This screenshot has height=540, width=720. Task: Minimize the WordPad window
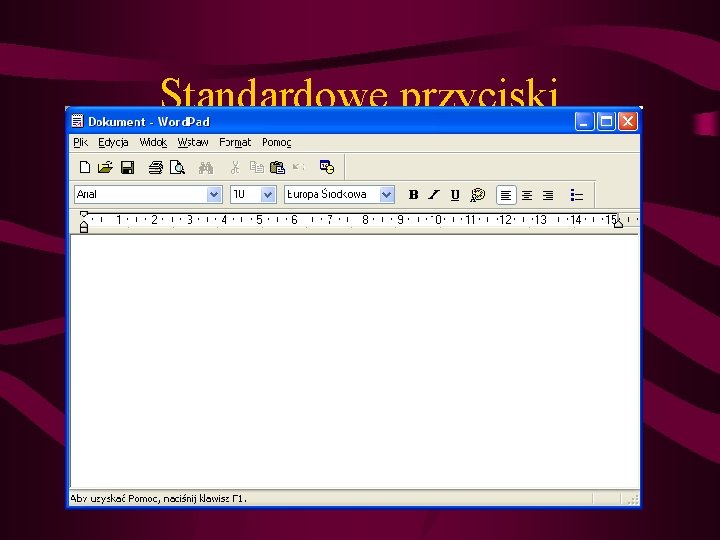(x=584, y=122)
